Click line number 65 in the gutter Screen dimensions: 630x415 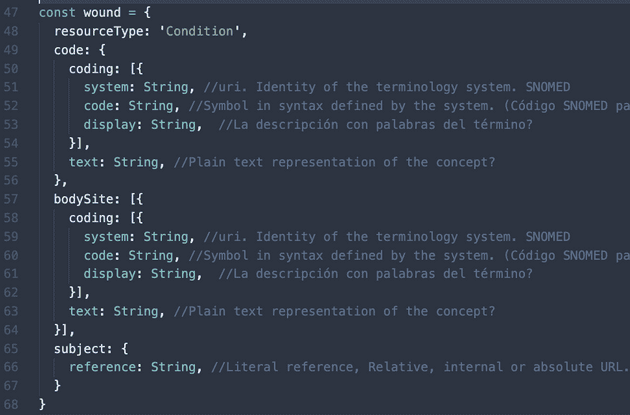11,349
